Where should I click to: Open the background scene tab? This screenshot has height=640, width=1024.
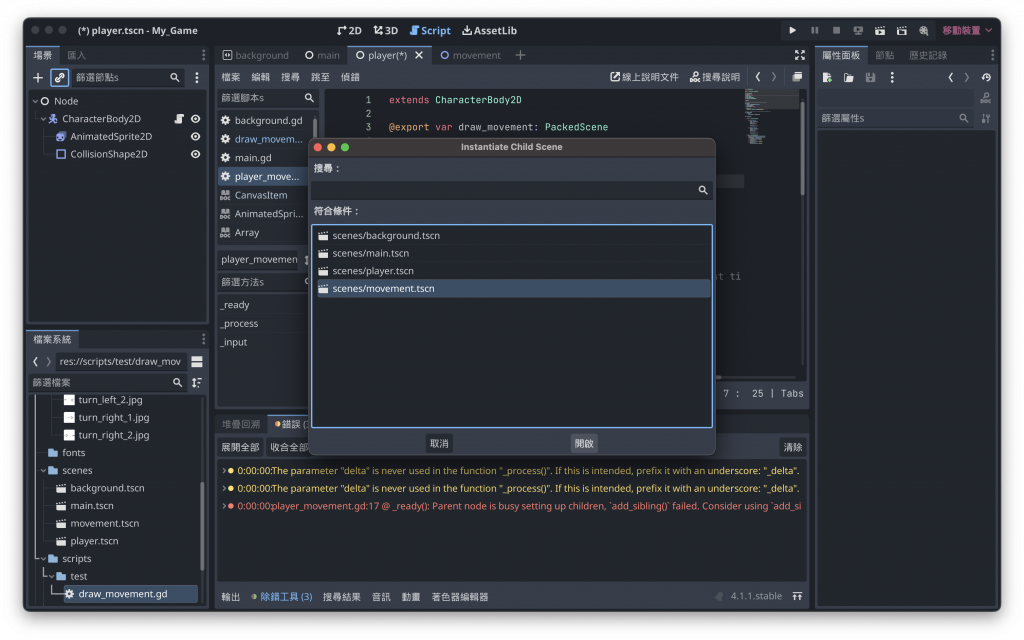(255, 56)
